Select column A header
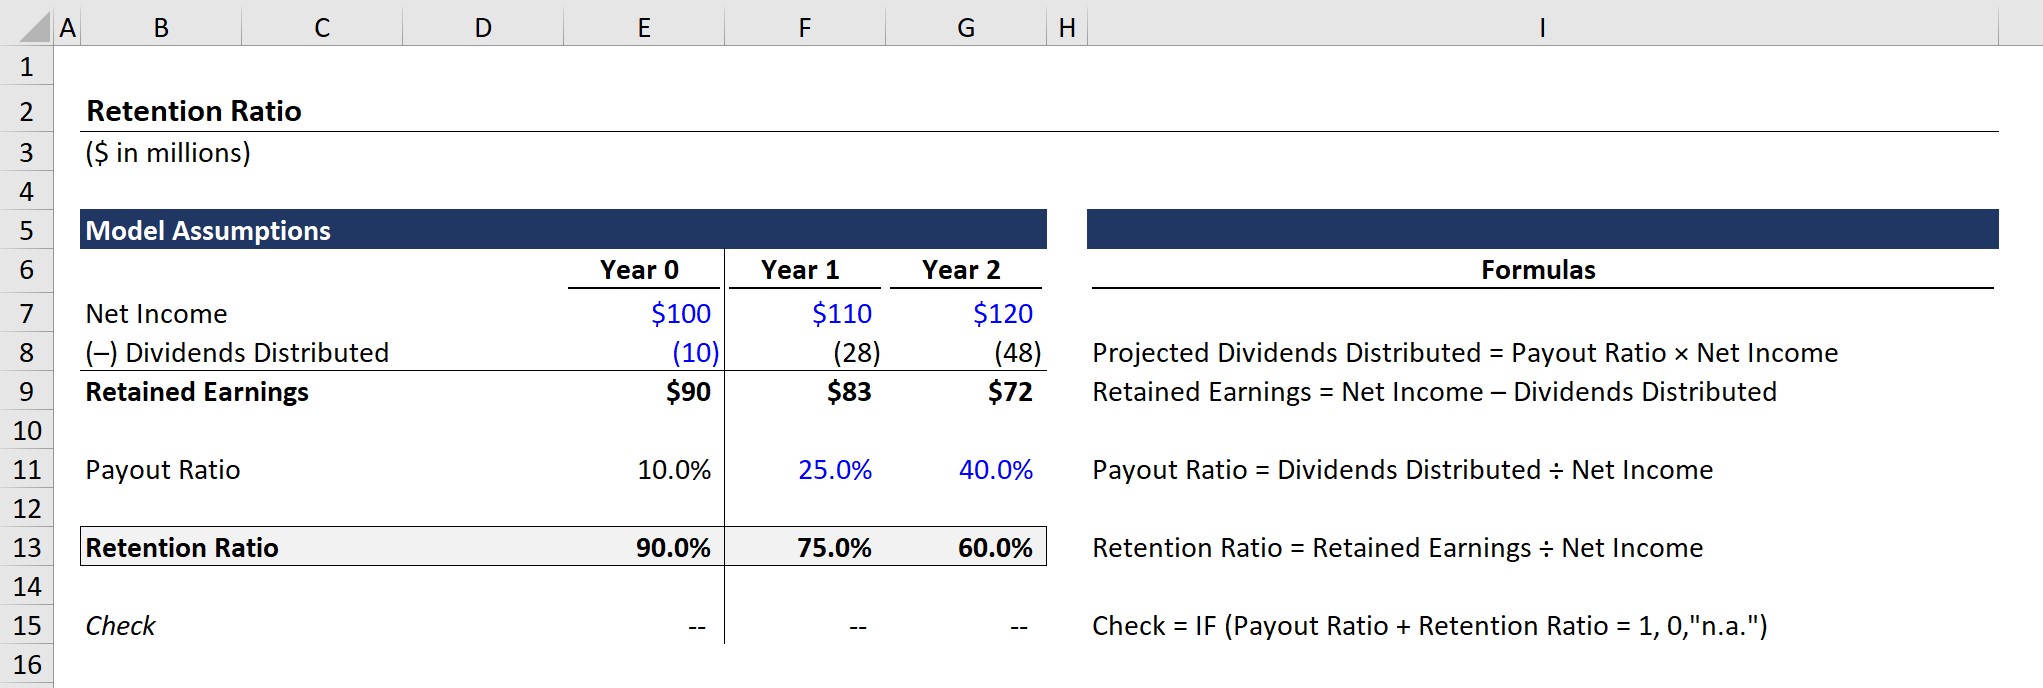The height and width of the screenshot is (688, 2043). pyautogui.click(x=67, y=27)
